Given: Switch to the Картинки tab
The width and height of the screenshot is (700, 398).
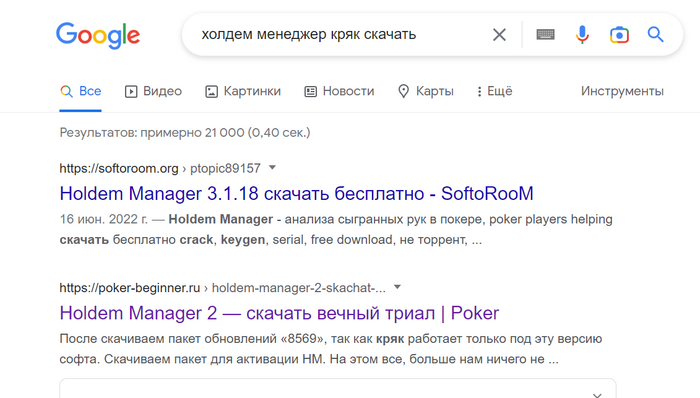Looking at the screenshot, I should (x=243, y=91).
